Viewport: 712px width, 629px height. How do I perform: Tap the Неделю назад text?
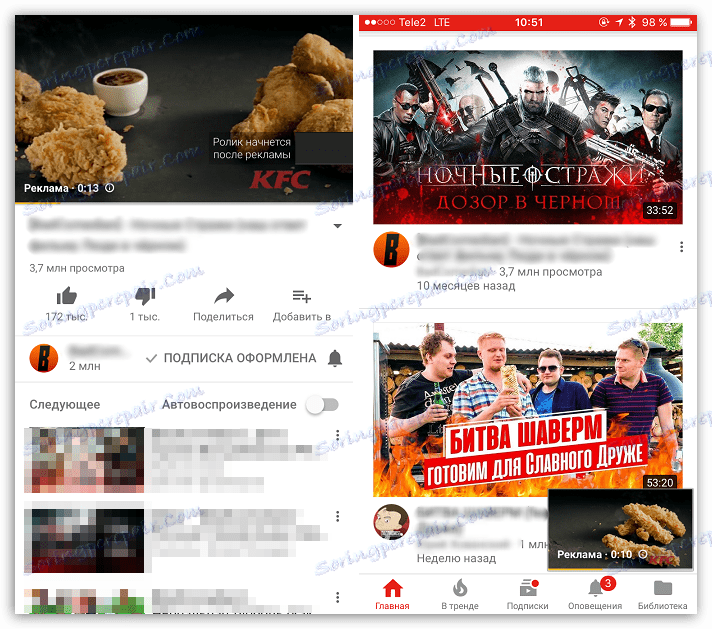click(x=456, y=558)
